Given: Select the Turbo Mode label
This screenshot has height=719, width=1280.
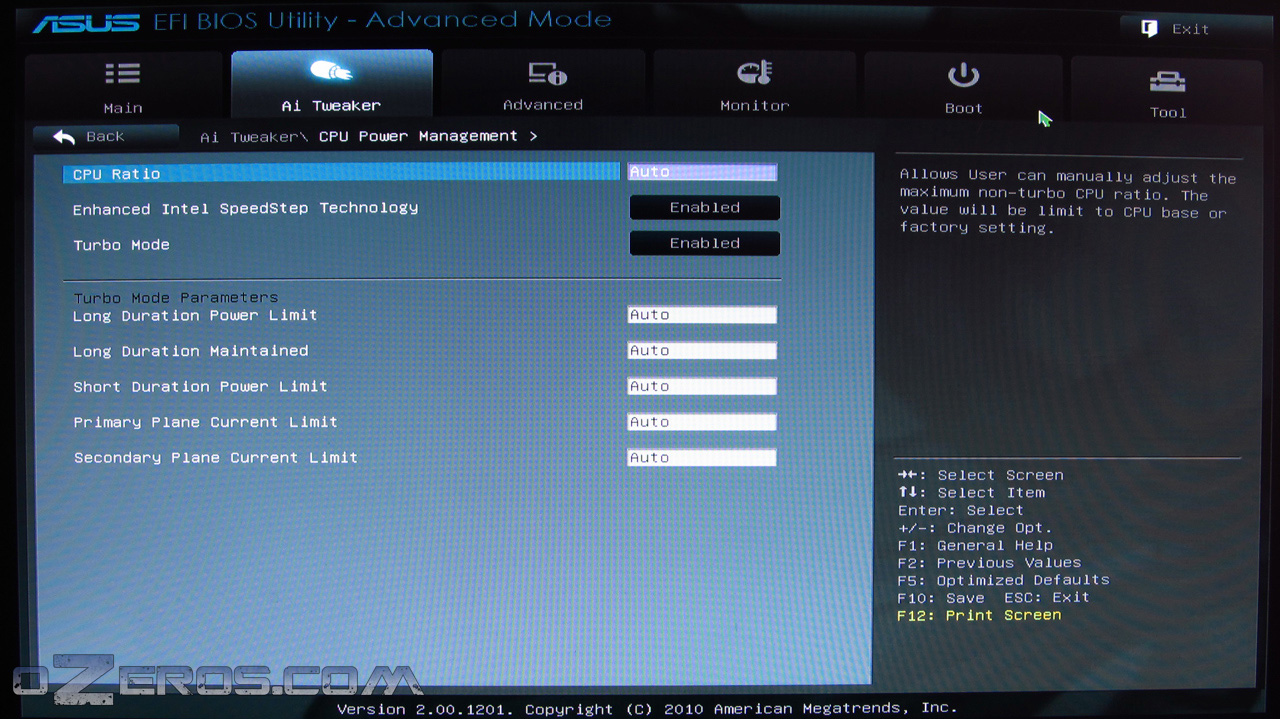Looking at the screenshot, I should pyautogui.click(x=121, y=245).
